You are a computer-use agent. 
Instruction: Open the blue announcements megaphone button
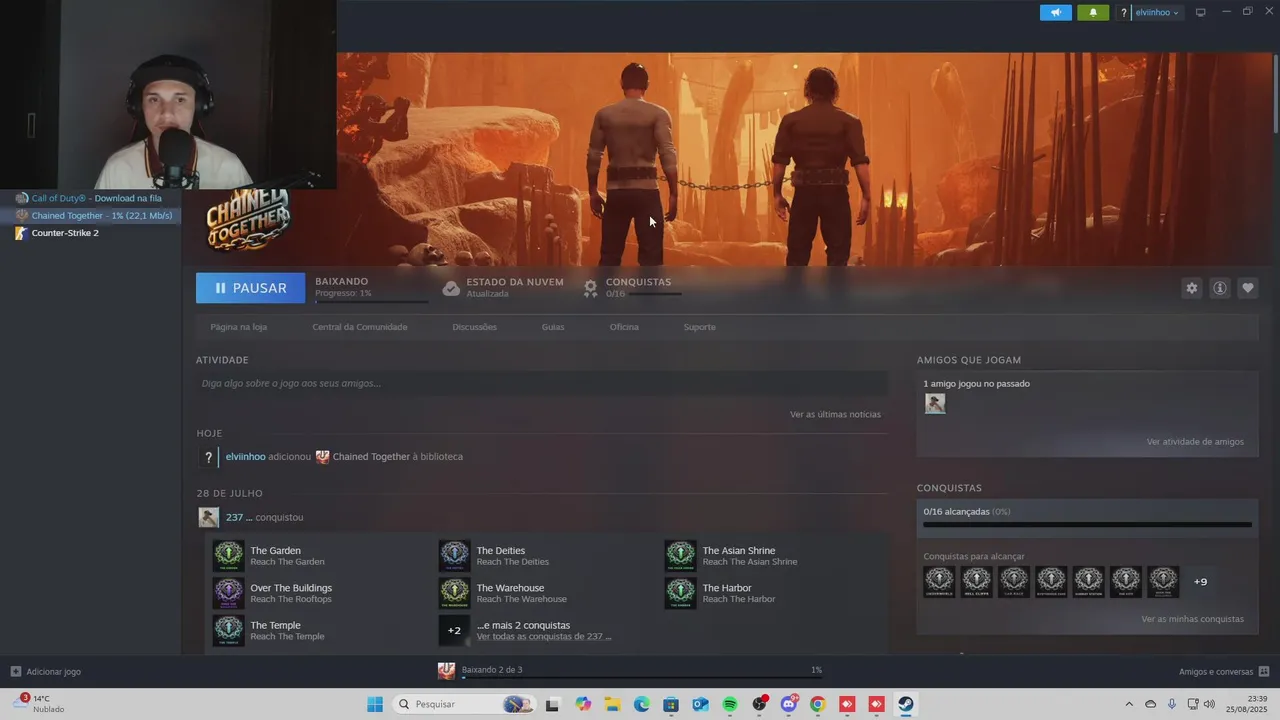tap(1055, 13)
